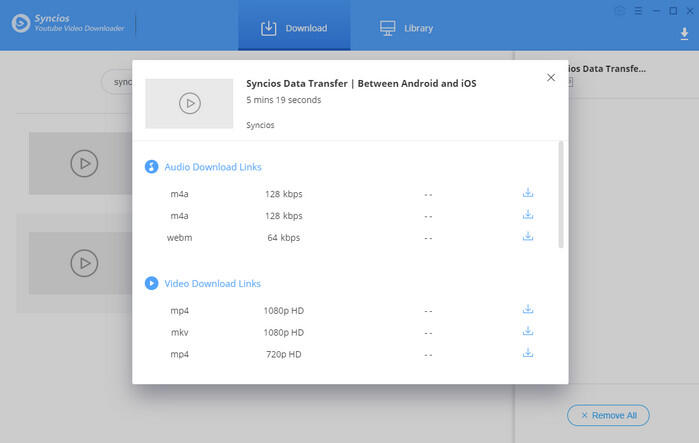Viewport: 699px width, 443px height.
Task: Download the first m4a 128 kbps audio
Action: [528, 193]
